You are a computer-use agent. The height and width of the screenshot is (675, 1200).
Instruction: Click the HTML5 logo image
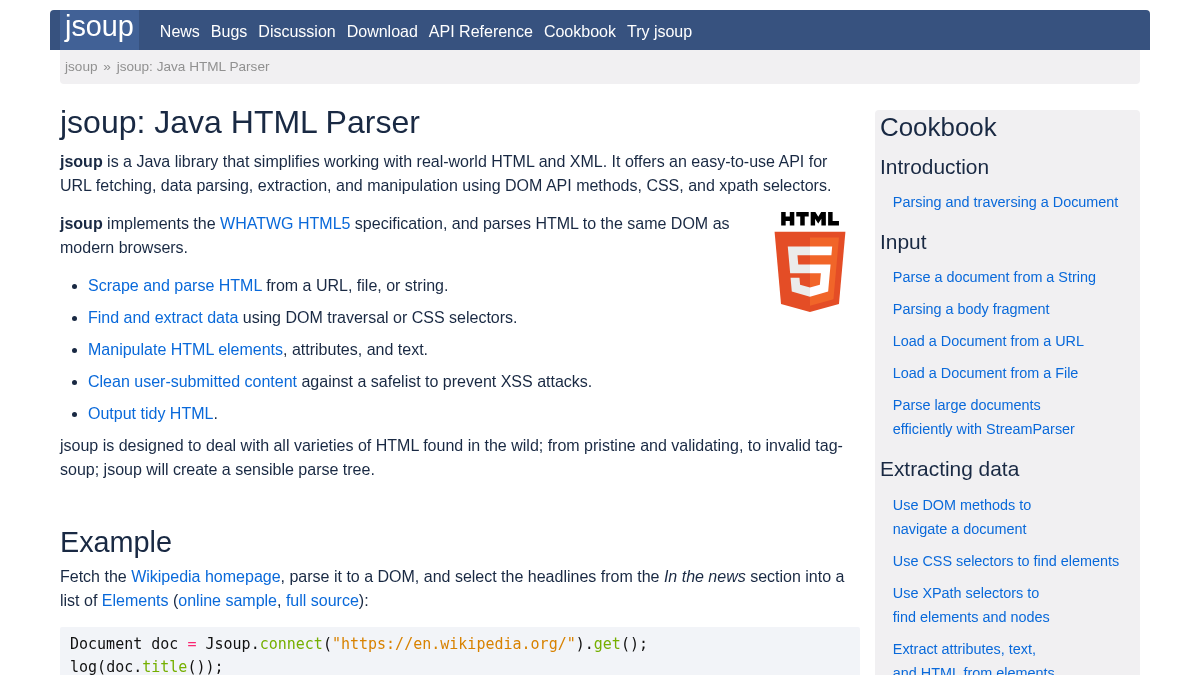click(810, 262)
